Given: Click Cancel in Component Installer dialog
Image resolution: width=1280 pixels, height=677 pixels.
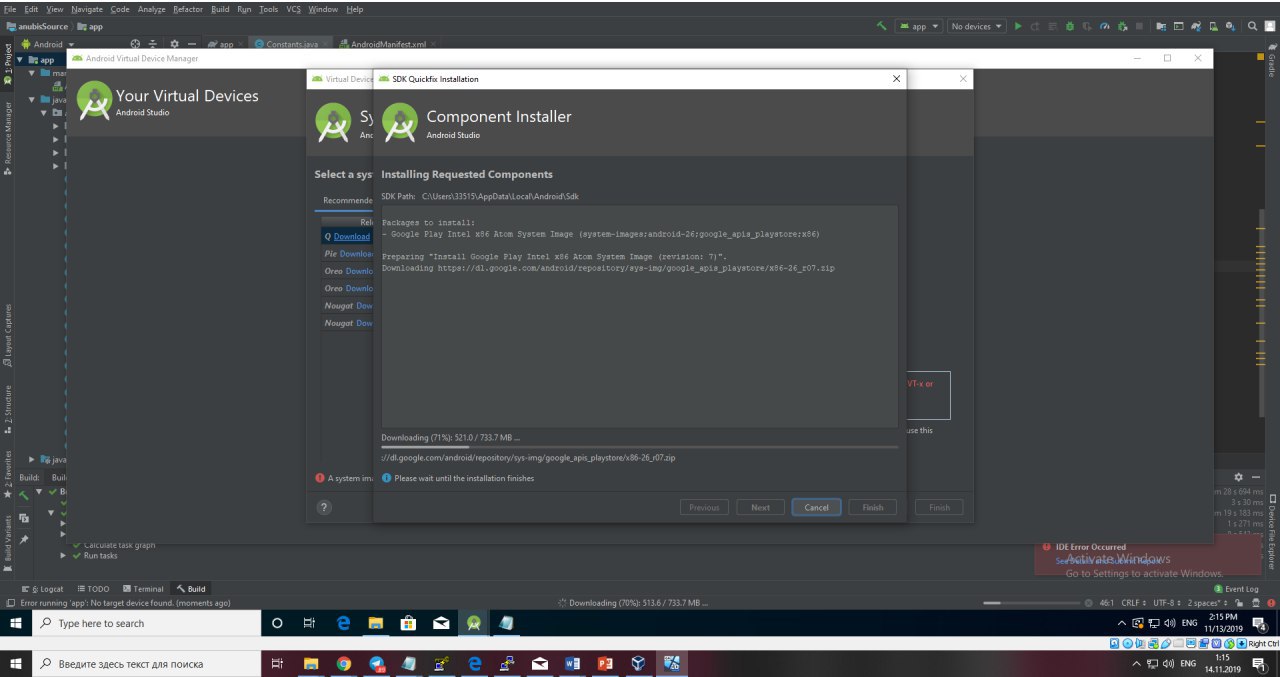Looking at the screenshot, I should (x=816, y=507).
